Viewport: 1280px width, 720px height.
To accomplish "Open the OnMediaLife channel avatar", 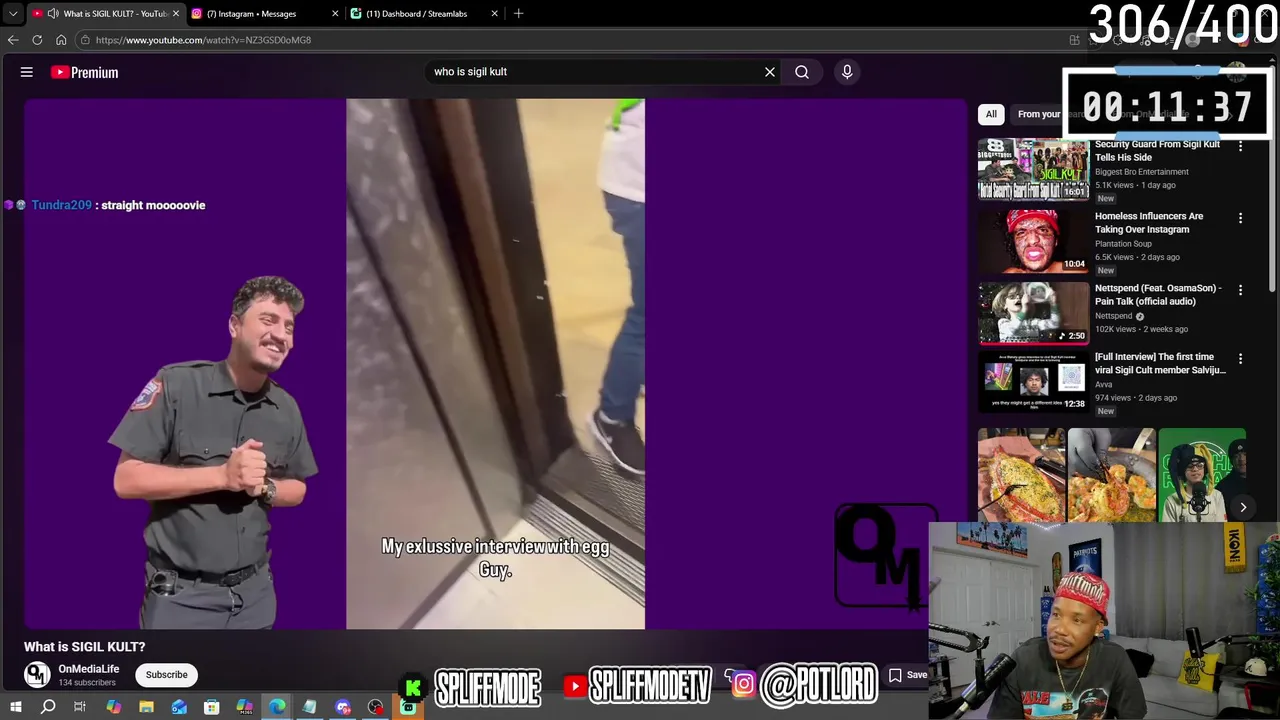I will coord(37,675).
